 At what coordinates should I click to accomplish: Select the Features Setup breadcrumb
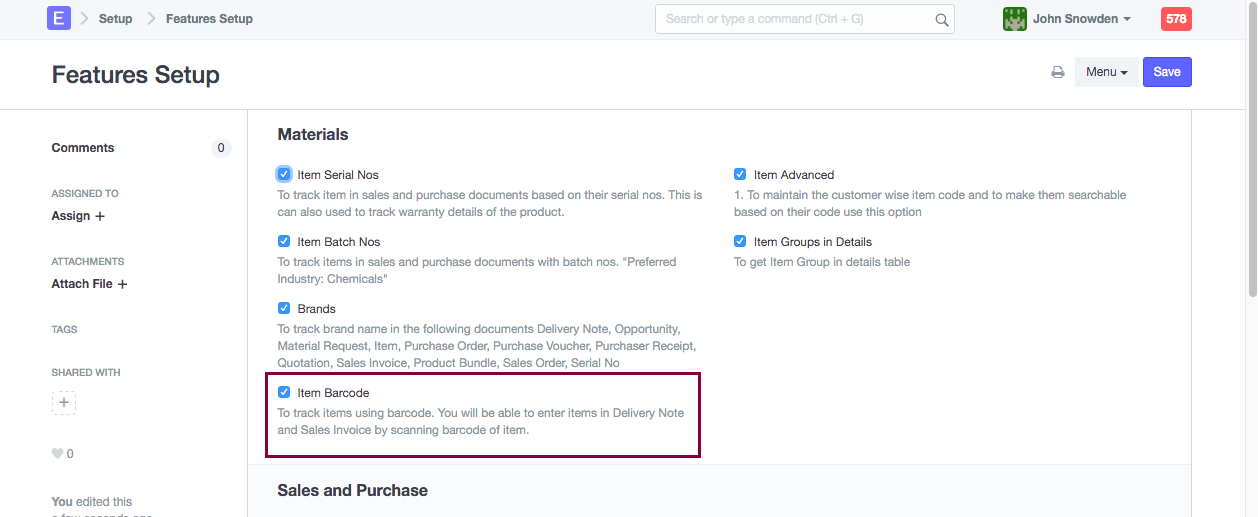209,19
